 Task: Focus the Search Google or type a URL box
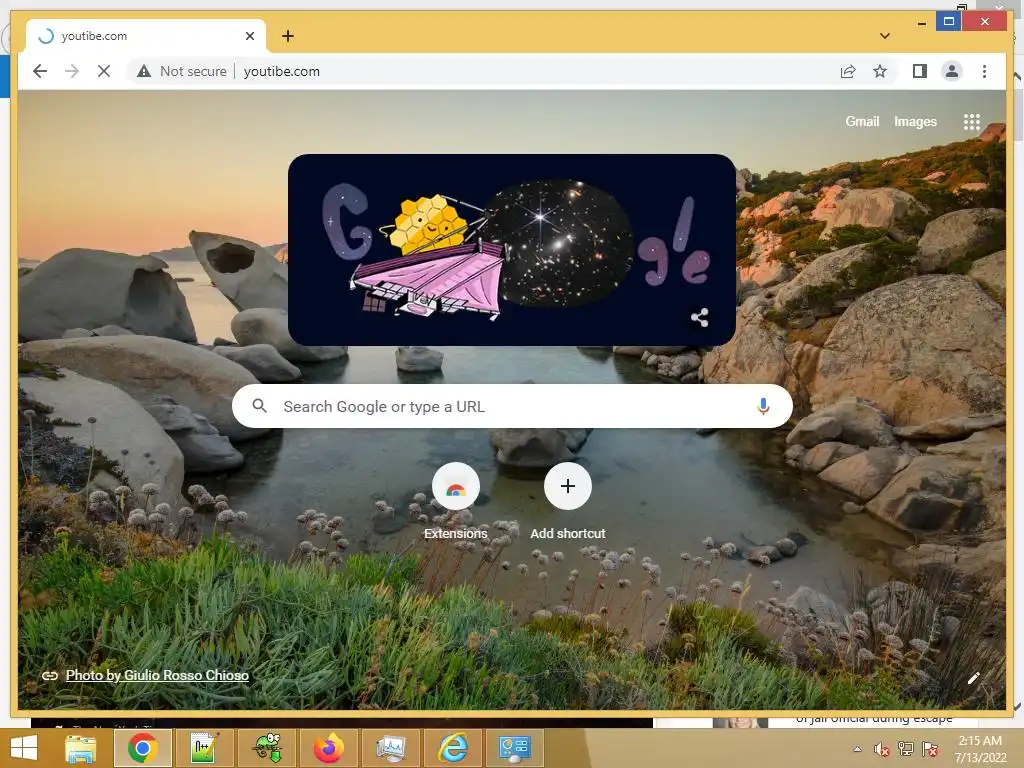(x=512, y=406)
